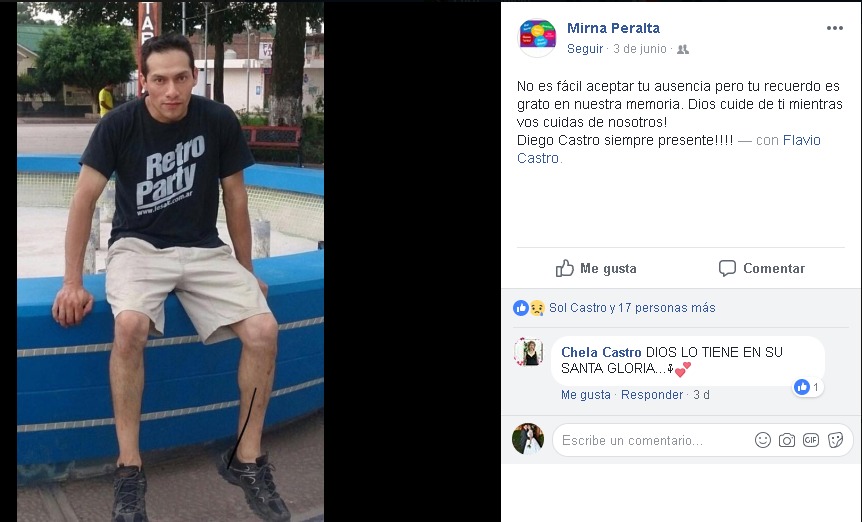Click the blue like reaction icon
Viewport: 862px width, 522px height.
pos(521,308)
